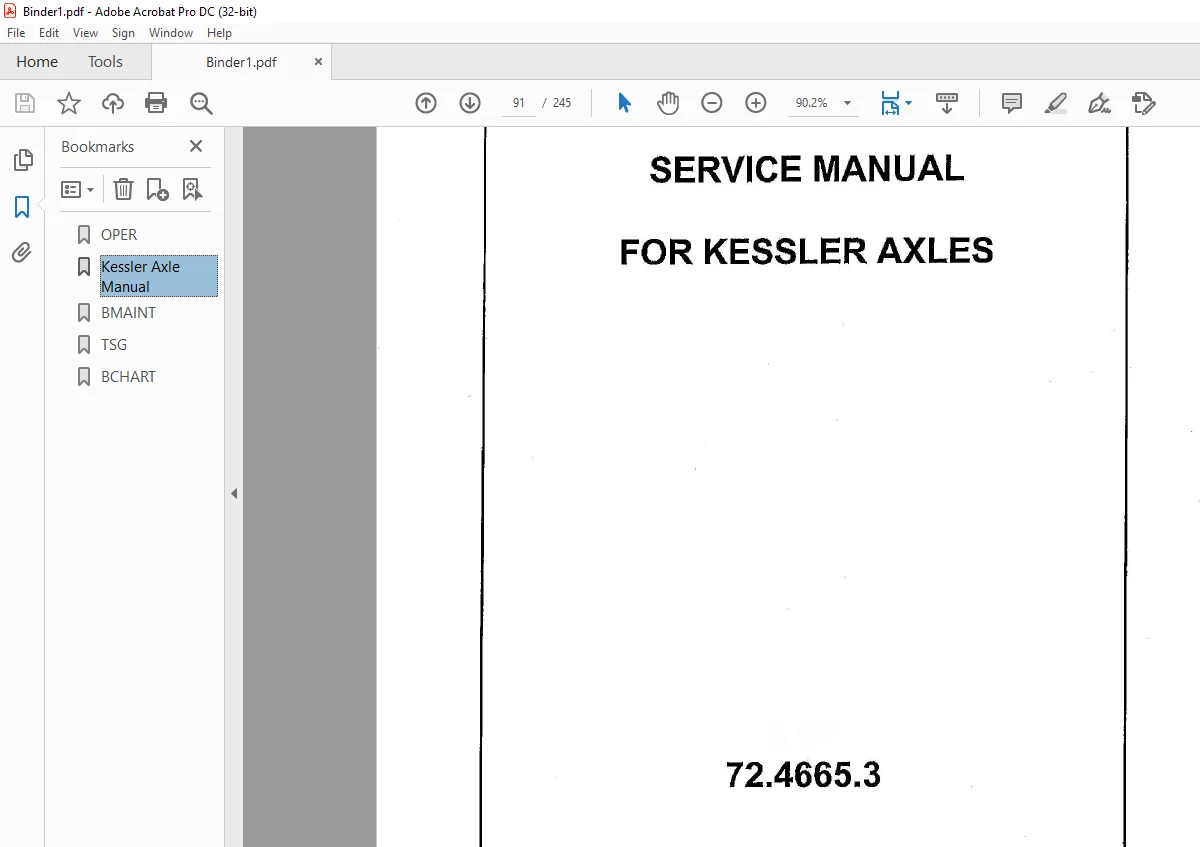The height and width of the screenshot is (847, 1200).
Task: Zoom in with the plus button
Action: (x=756, y=103)
